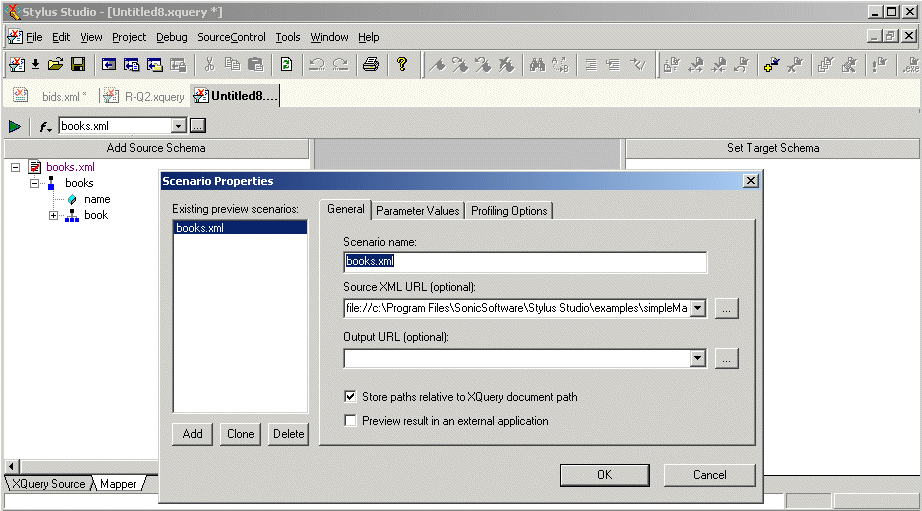Enable Preview result in an external application
The height and width of the screenshot is (511, 922).
coord(351,421)
